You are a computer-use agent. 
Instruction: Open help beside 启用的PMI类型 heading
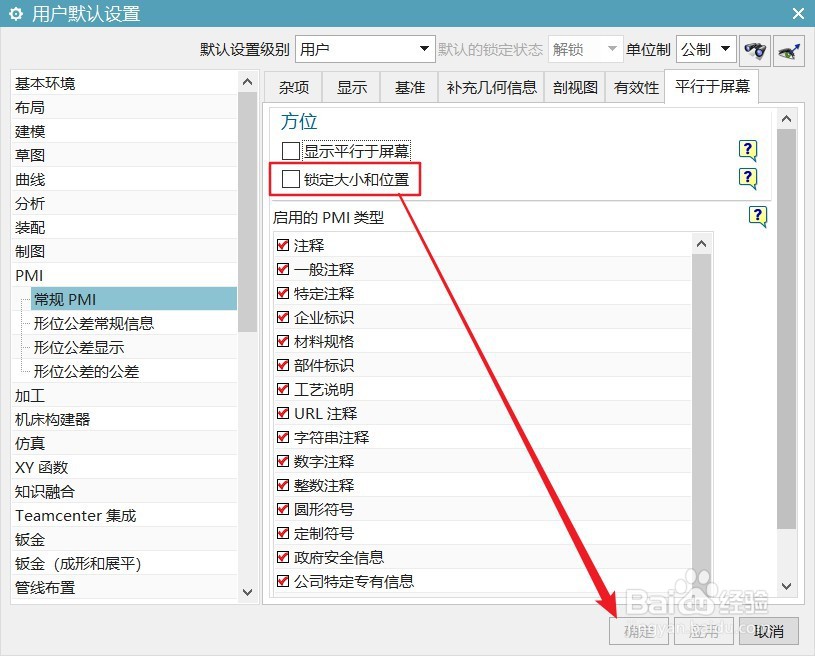(x=757, y=215)
